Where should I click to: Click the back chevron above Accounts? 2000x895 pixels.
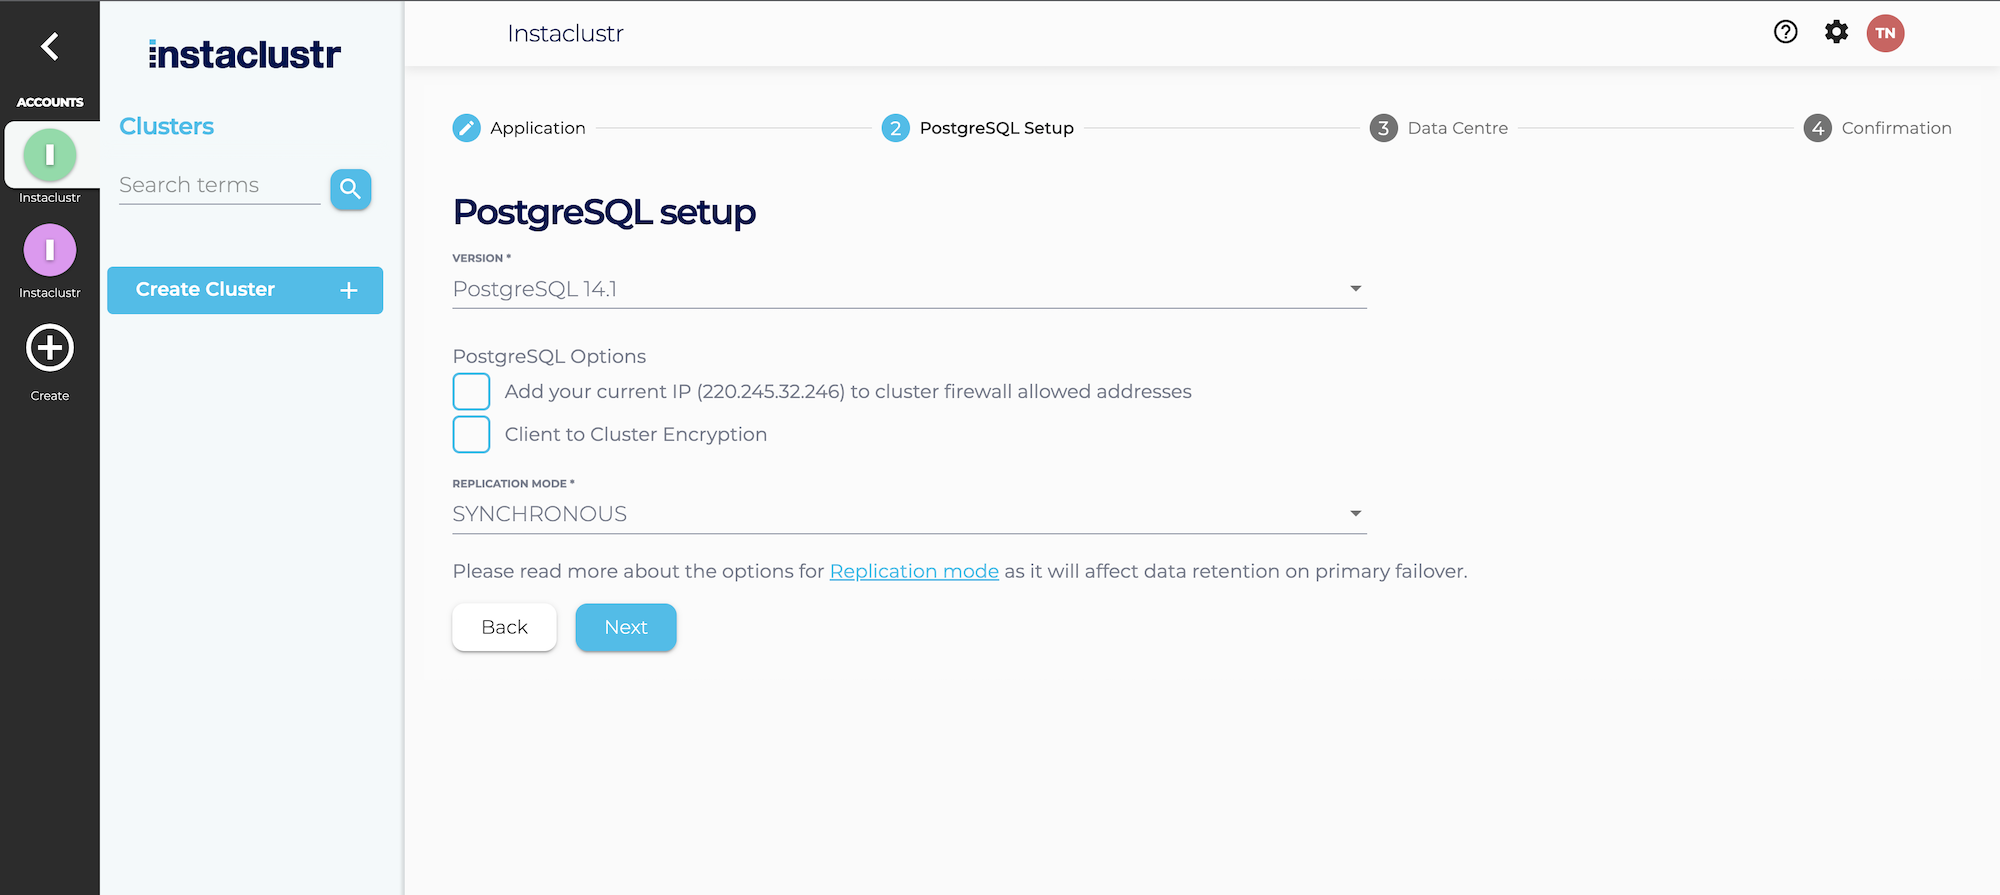[x=49, y=46]
